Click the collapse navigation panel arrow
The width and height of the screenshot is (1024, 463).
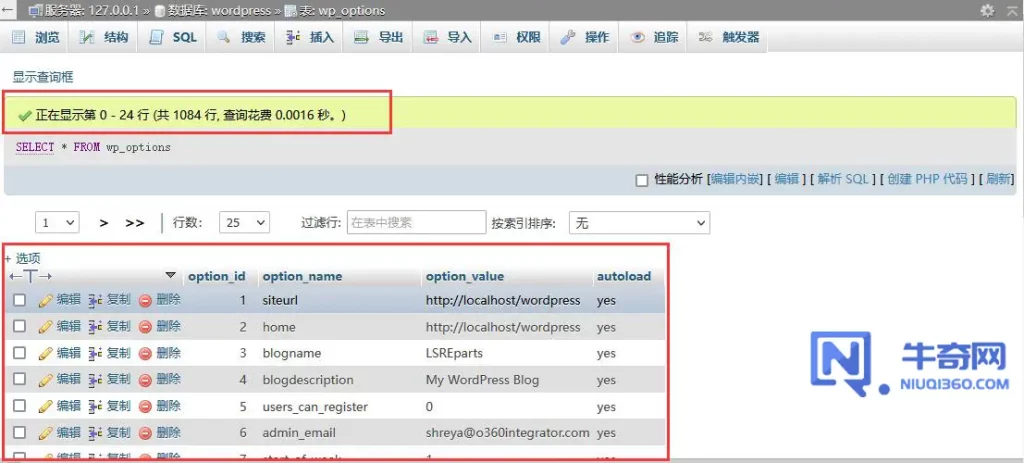coord(8,10)
